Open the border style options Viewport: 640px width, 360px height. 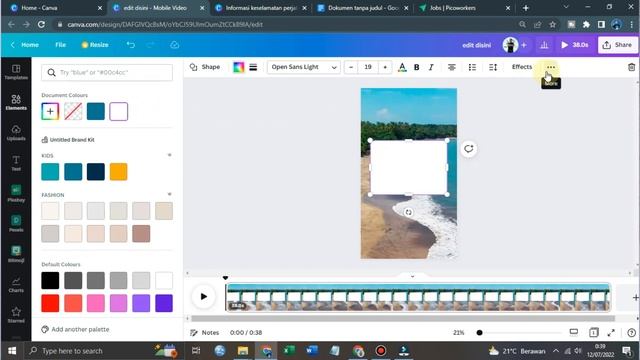253,67
